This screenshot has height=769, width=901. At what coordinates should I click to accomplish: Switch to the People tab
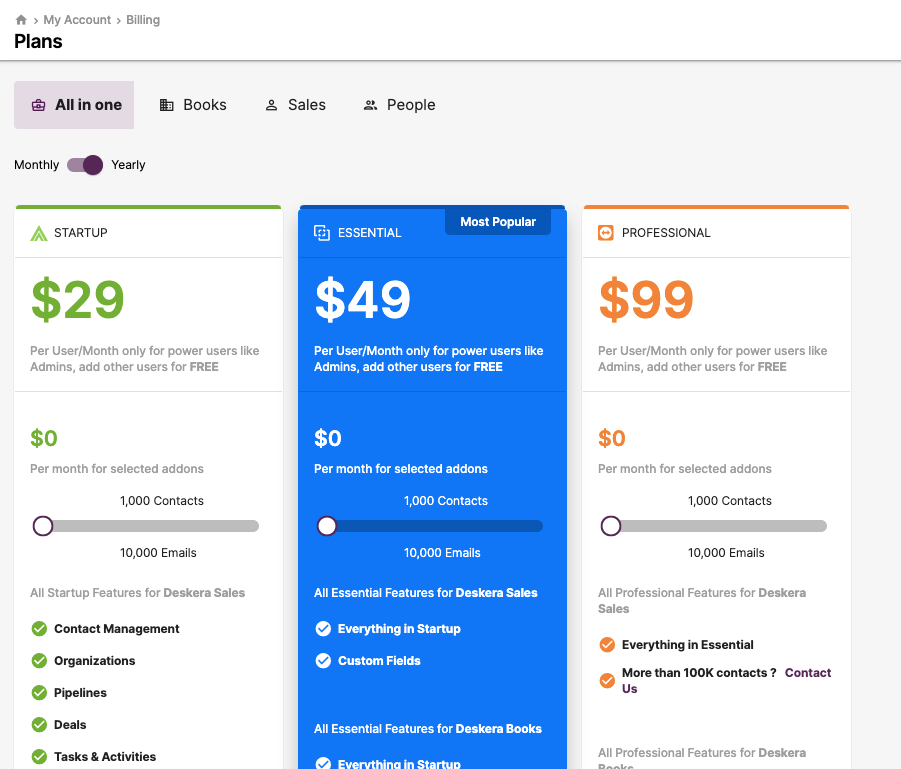(x=399, y=105)
